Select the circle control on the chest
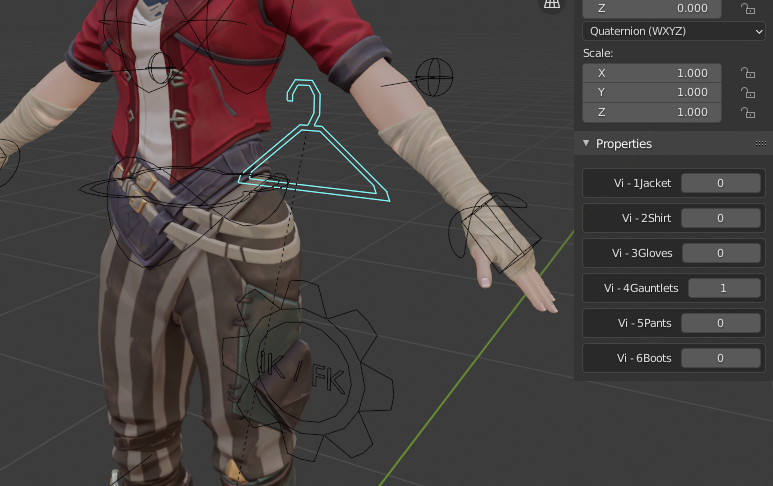Image resolution: width=773 pixels, height=486 pixels. 160,68
